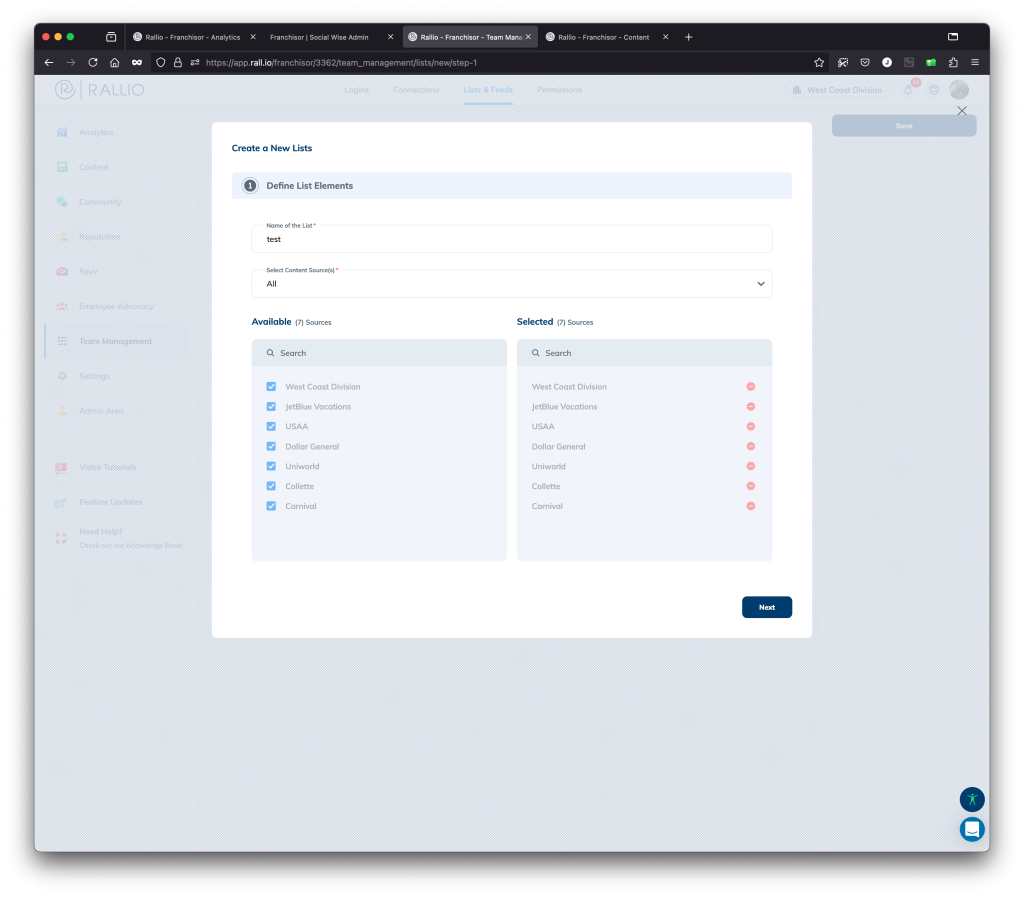Click the Next button
Screen dimensions: 1024x897
[x=766, y=607]
